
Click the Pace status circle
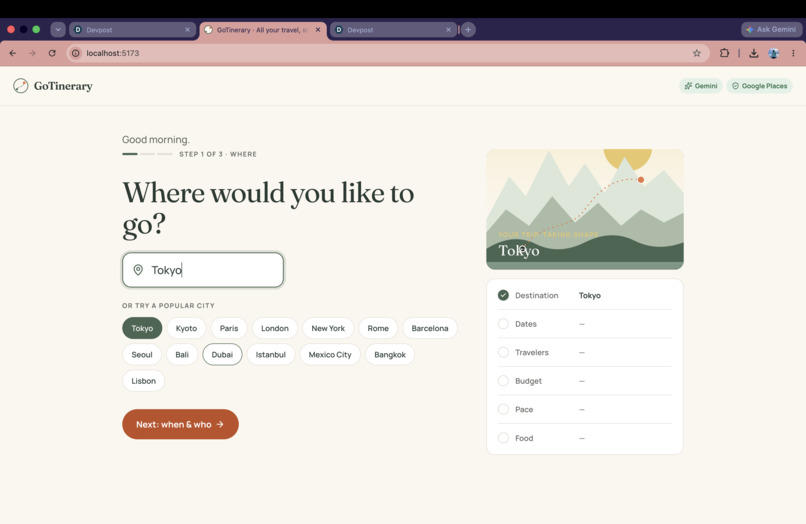[503, 409]
